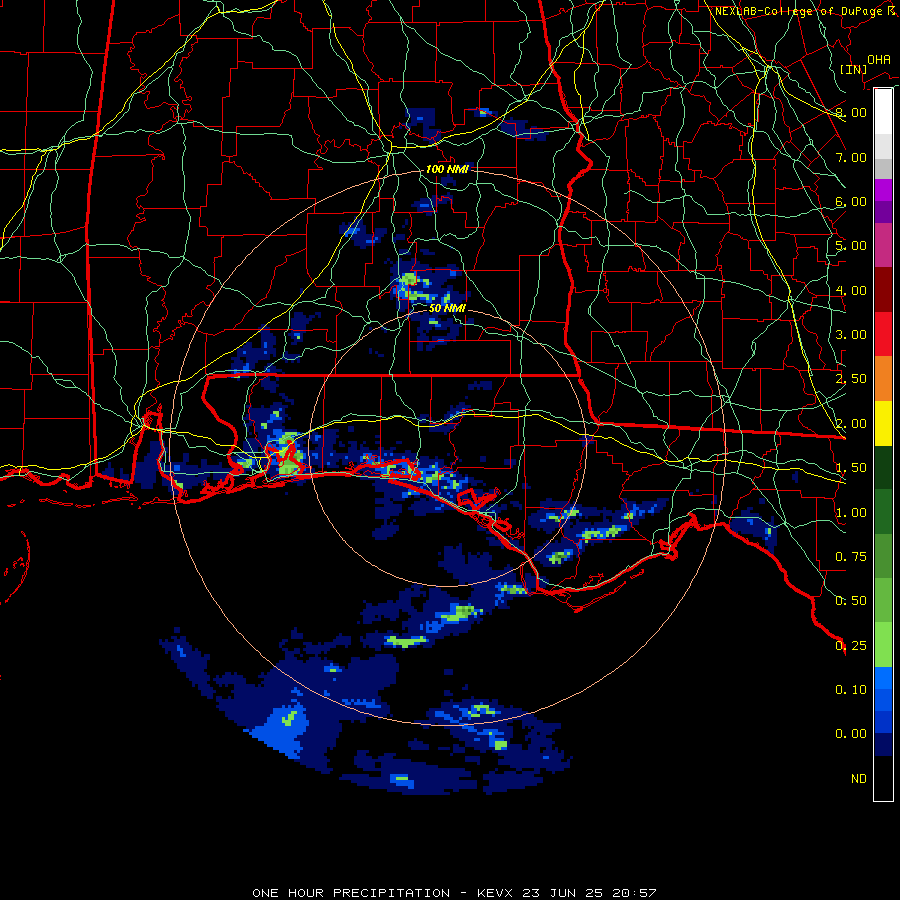The image size is (900, 900).
Task: Click the OHA product code label
Action: pos(879,59)
